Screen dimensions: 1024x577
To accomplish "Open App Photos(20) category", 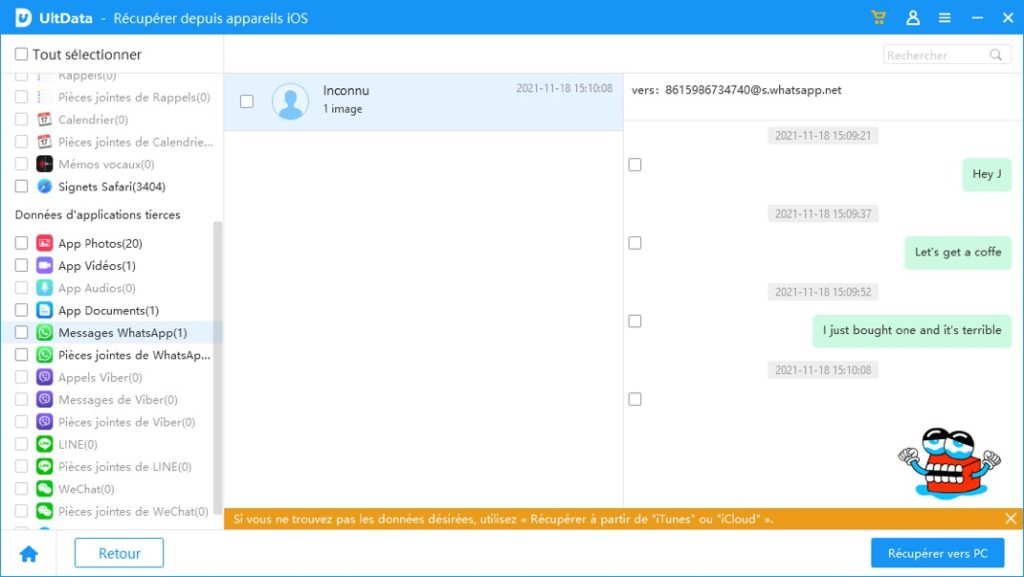I will [x=100, y=243].
